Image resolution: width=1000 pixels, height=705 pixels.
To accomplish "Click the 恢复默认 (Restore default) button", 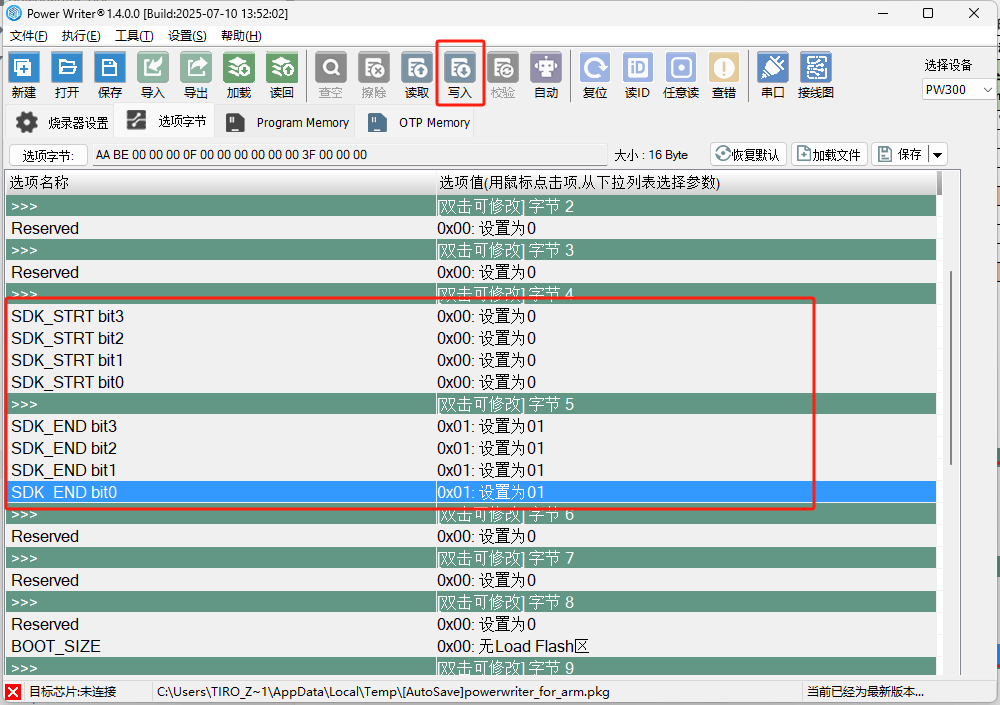I will 748,155.
